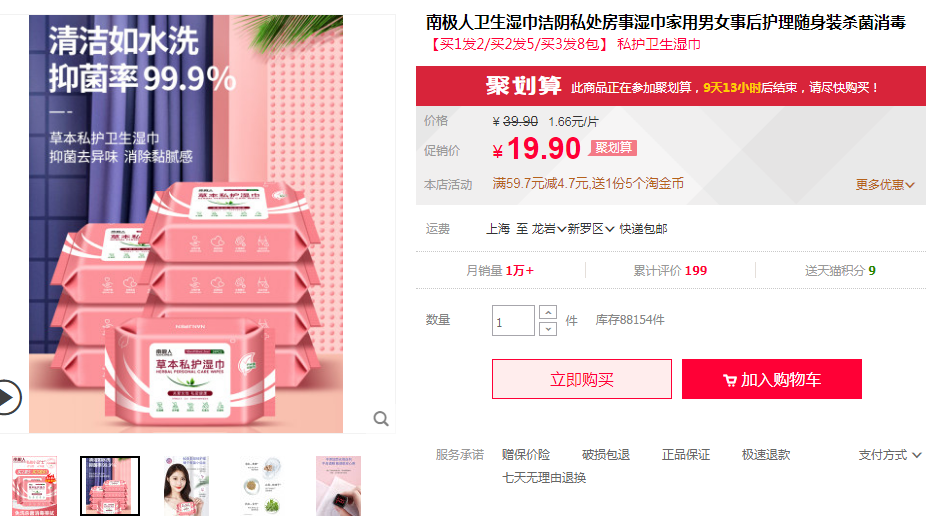Select the thumbnail showing a woman
Viewport: 931px width, 528px height.
(186, 486)
